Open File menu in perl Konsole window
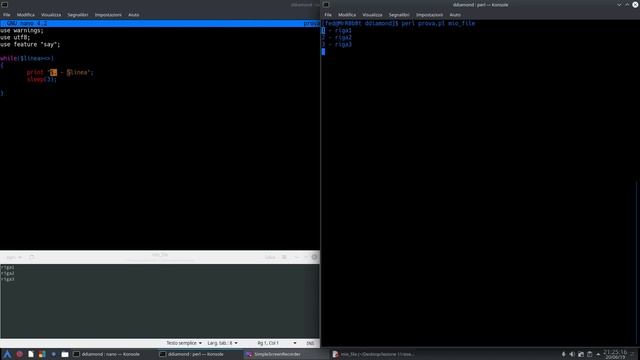The height and width of the screenshot is (360, 640). point(328,15)
